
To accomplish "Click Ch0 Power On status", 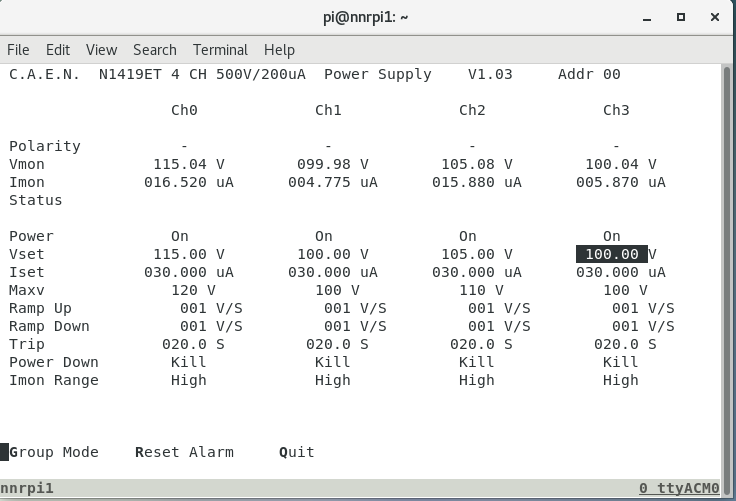I will pos(180,236).
